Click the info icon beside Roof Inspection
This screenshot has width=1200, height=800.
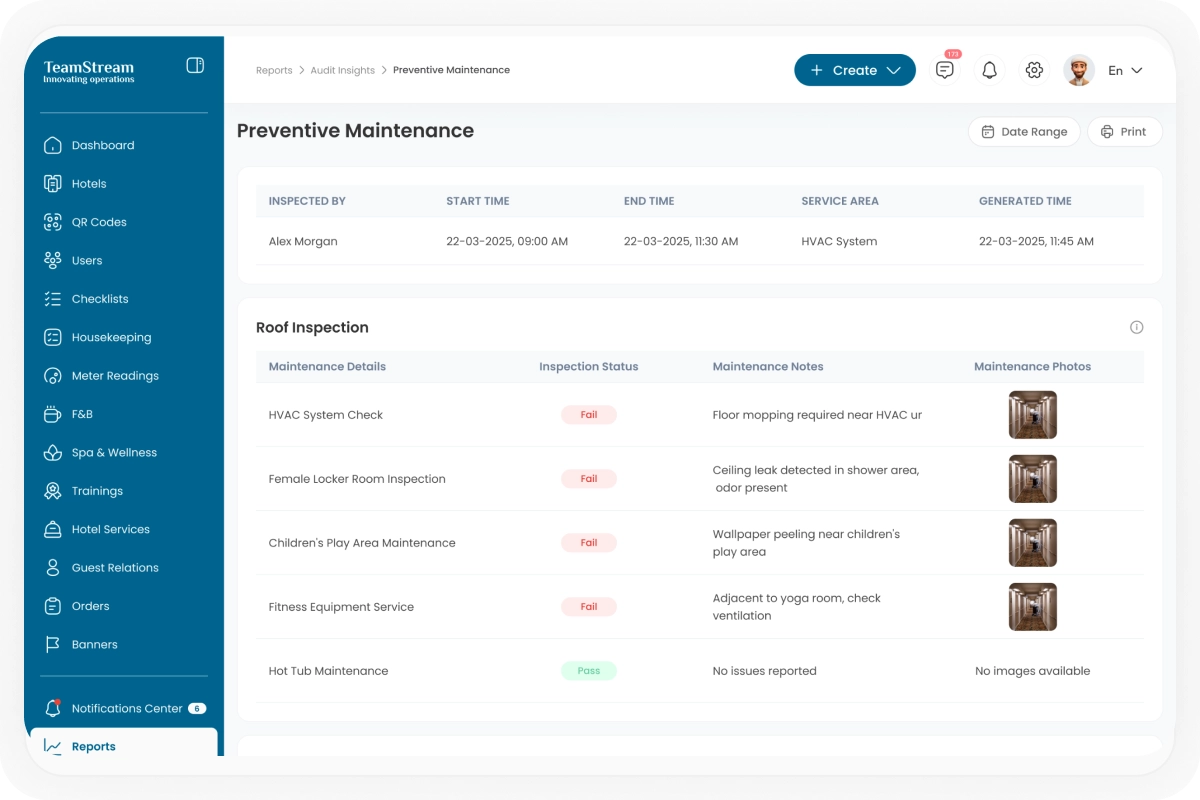click(x=1136, y=327)
